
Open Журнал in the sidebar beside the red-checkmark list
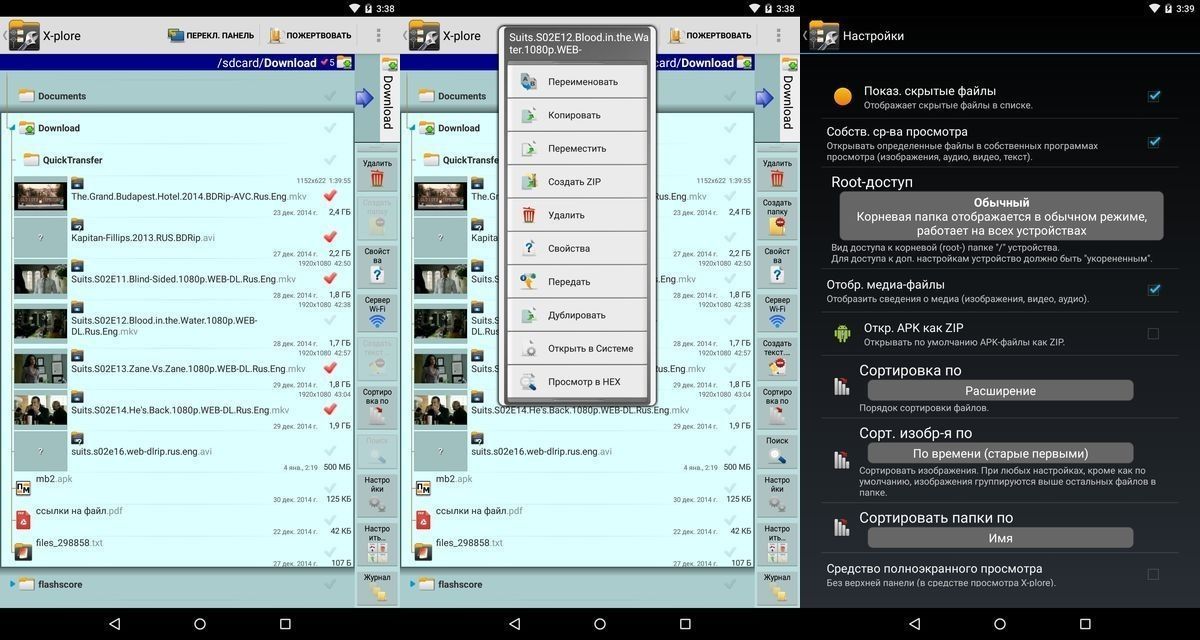[x=377, y=587]
